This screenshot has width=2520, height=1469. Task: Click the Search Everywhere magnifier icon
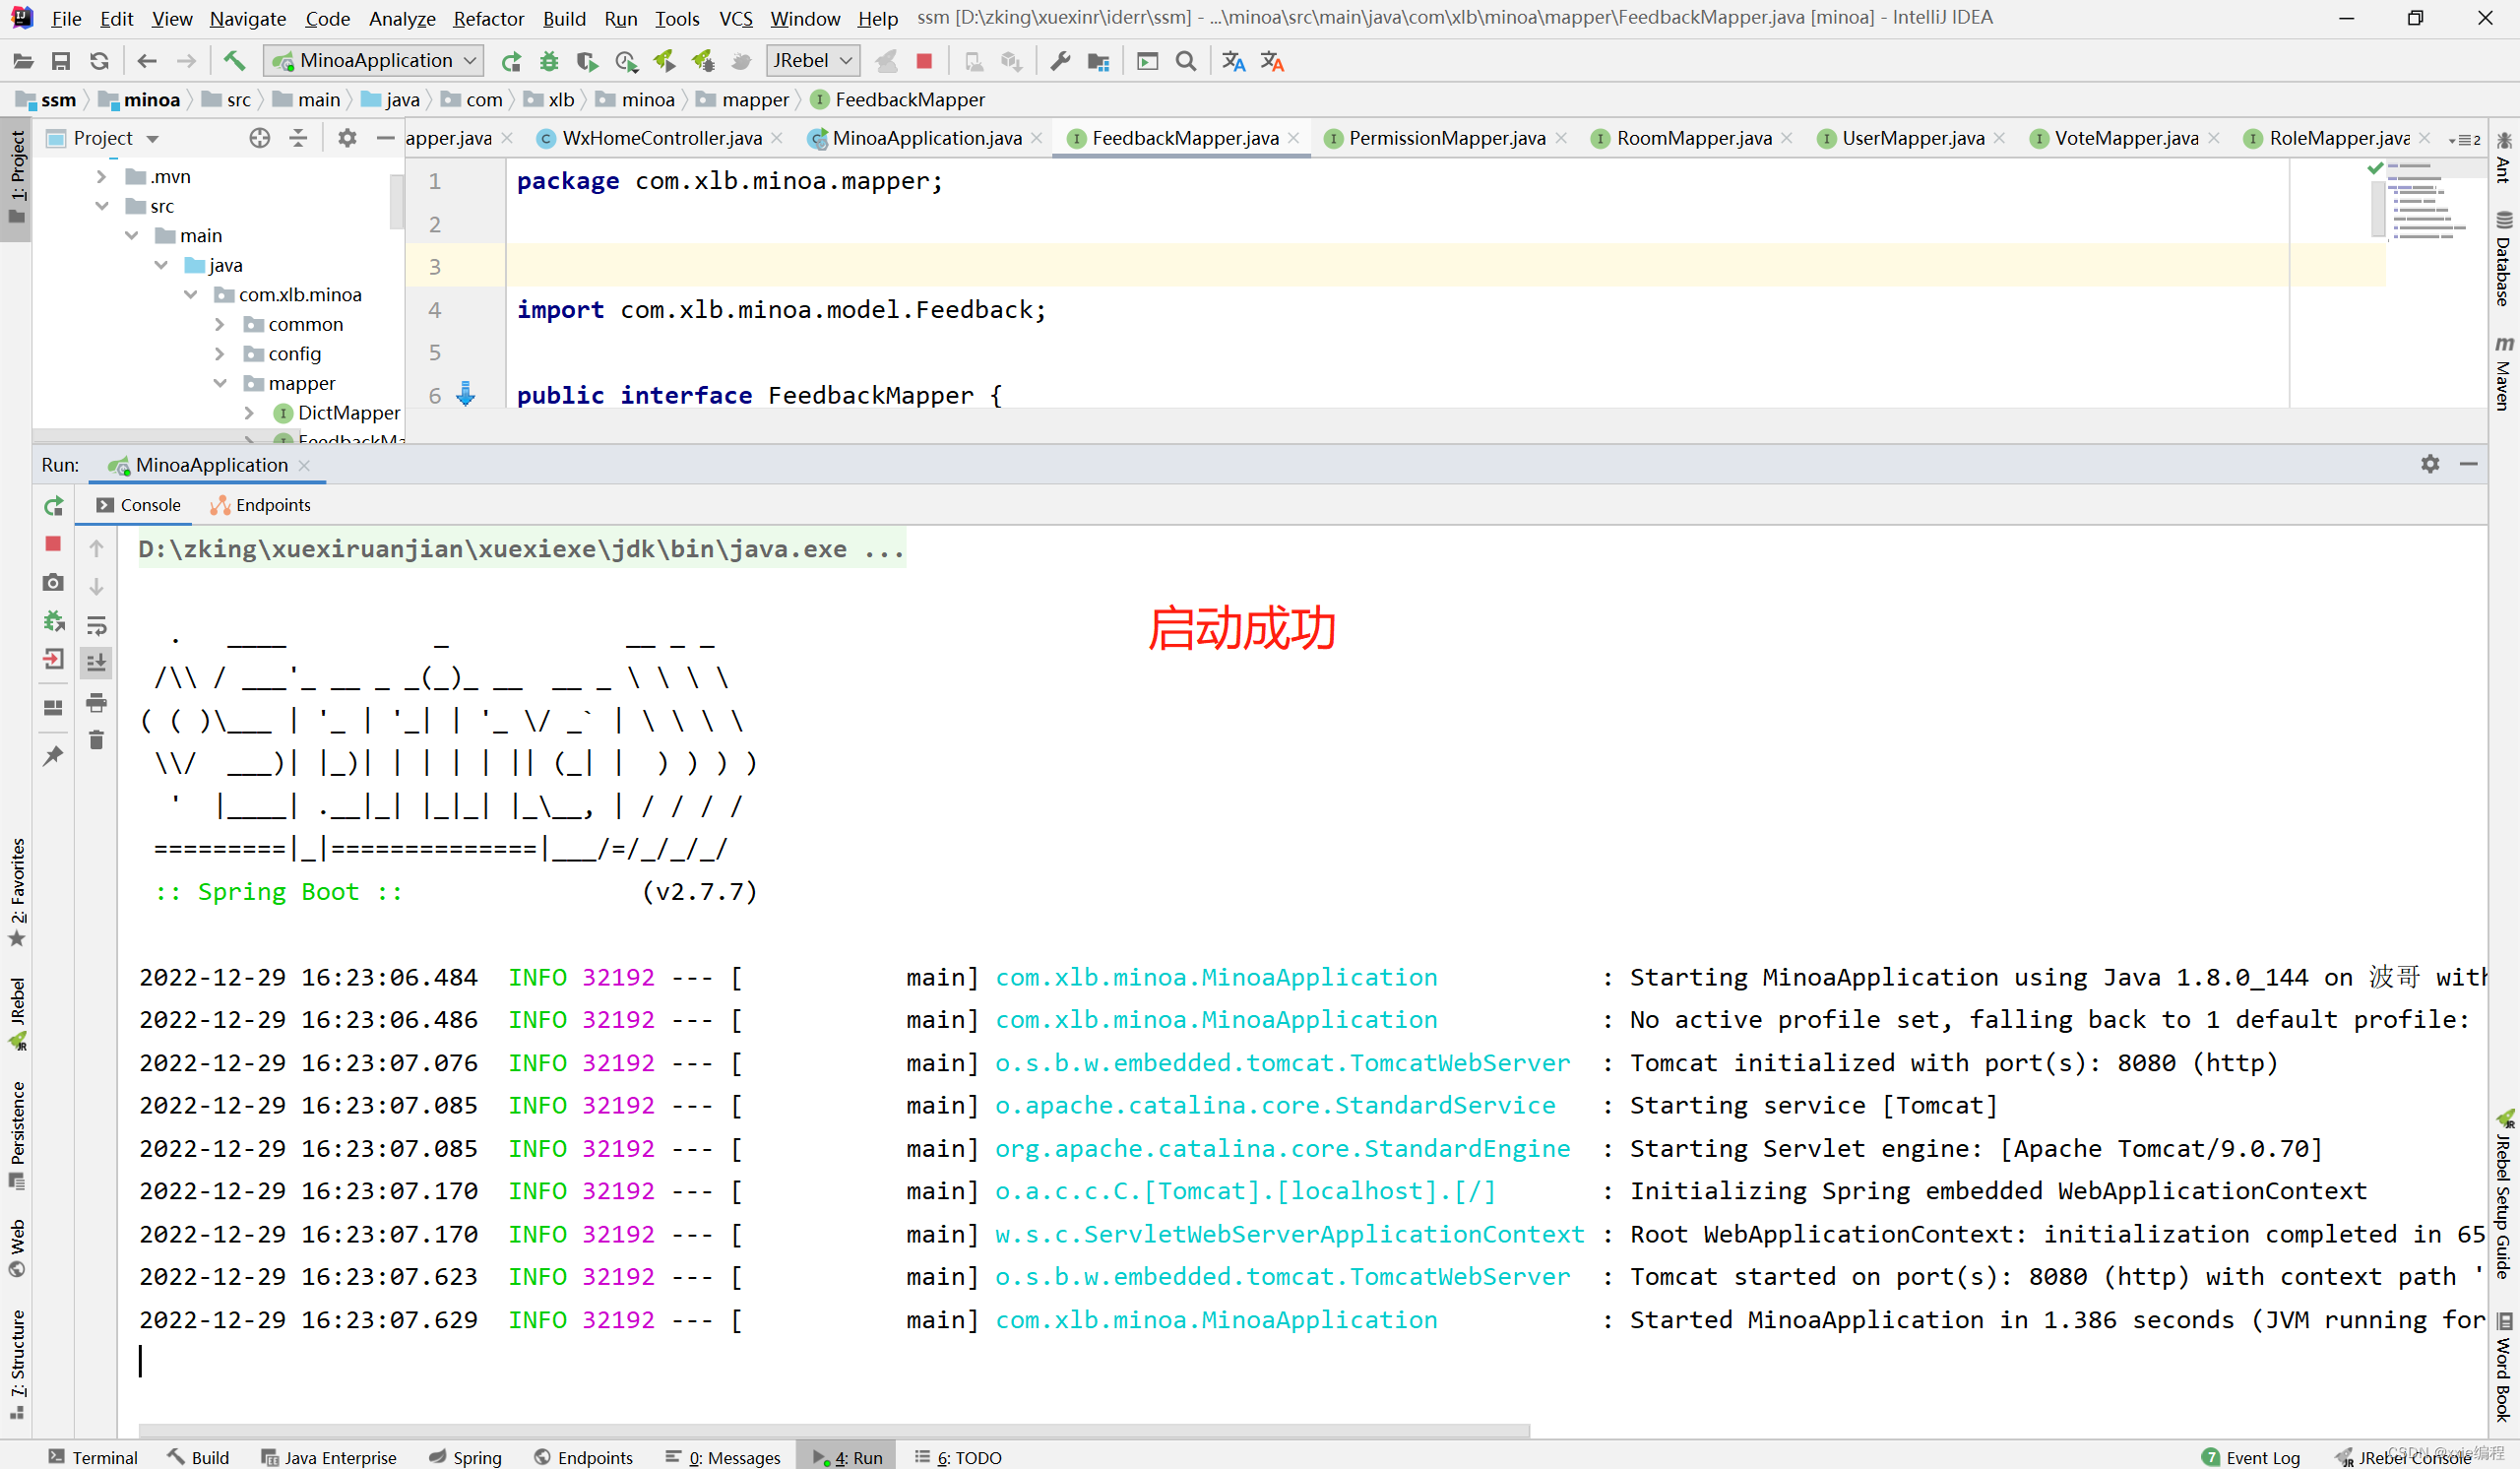1186,61
